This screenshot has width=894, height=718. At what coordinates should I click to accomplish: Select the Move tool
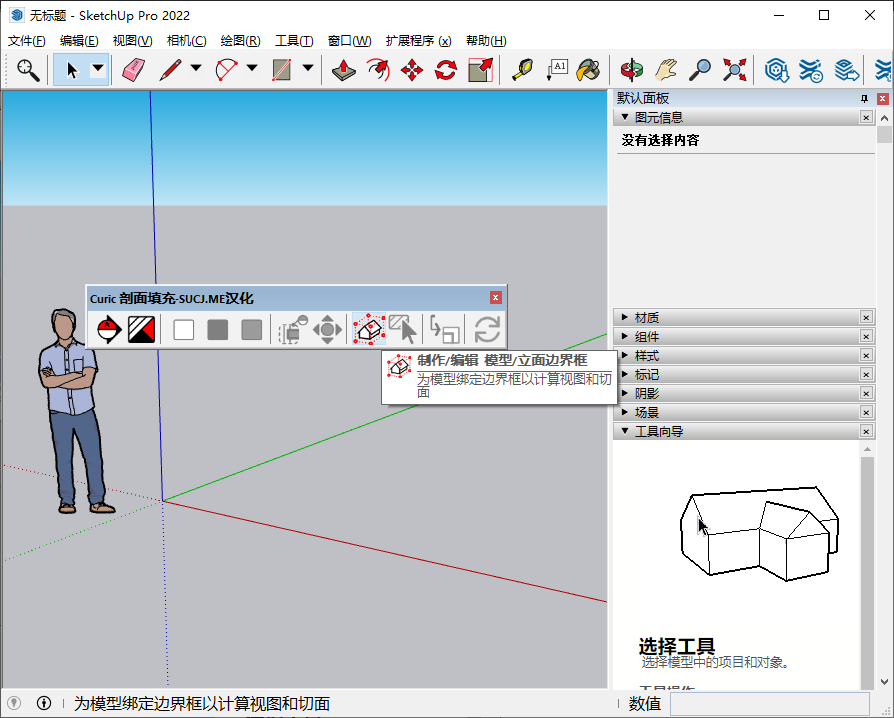click(x=412, y=70)
